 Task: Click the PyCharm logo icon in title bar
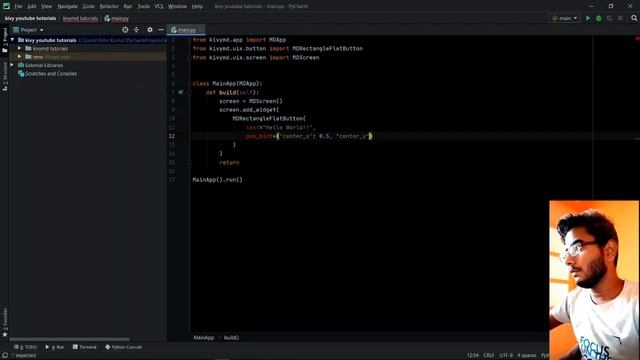(x=6, y=6)
